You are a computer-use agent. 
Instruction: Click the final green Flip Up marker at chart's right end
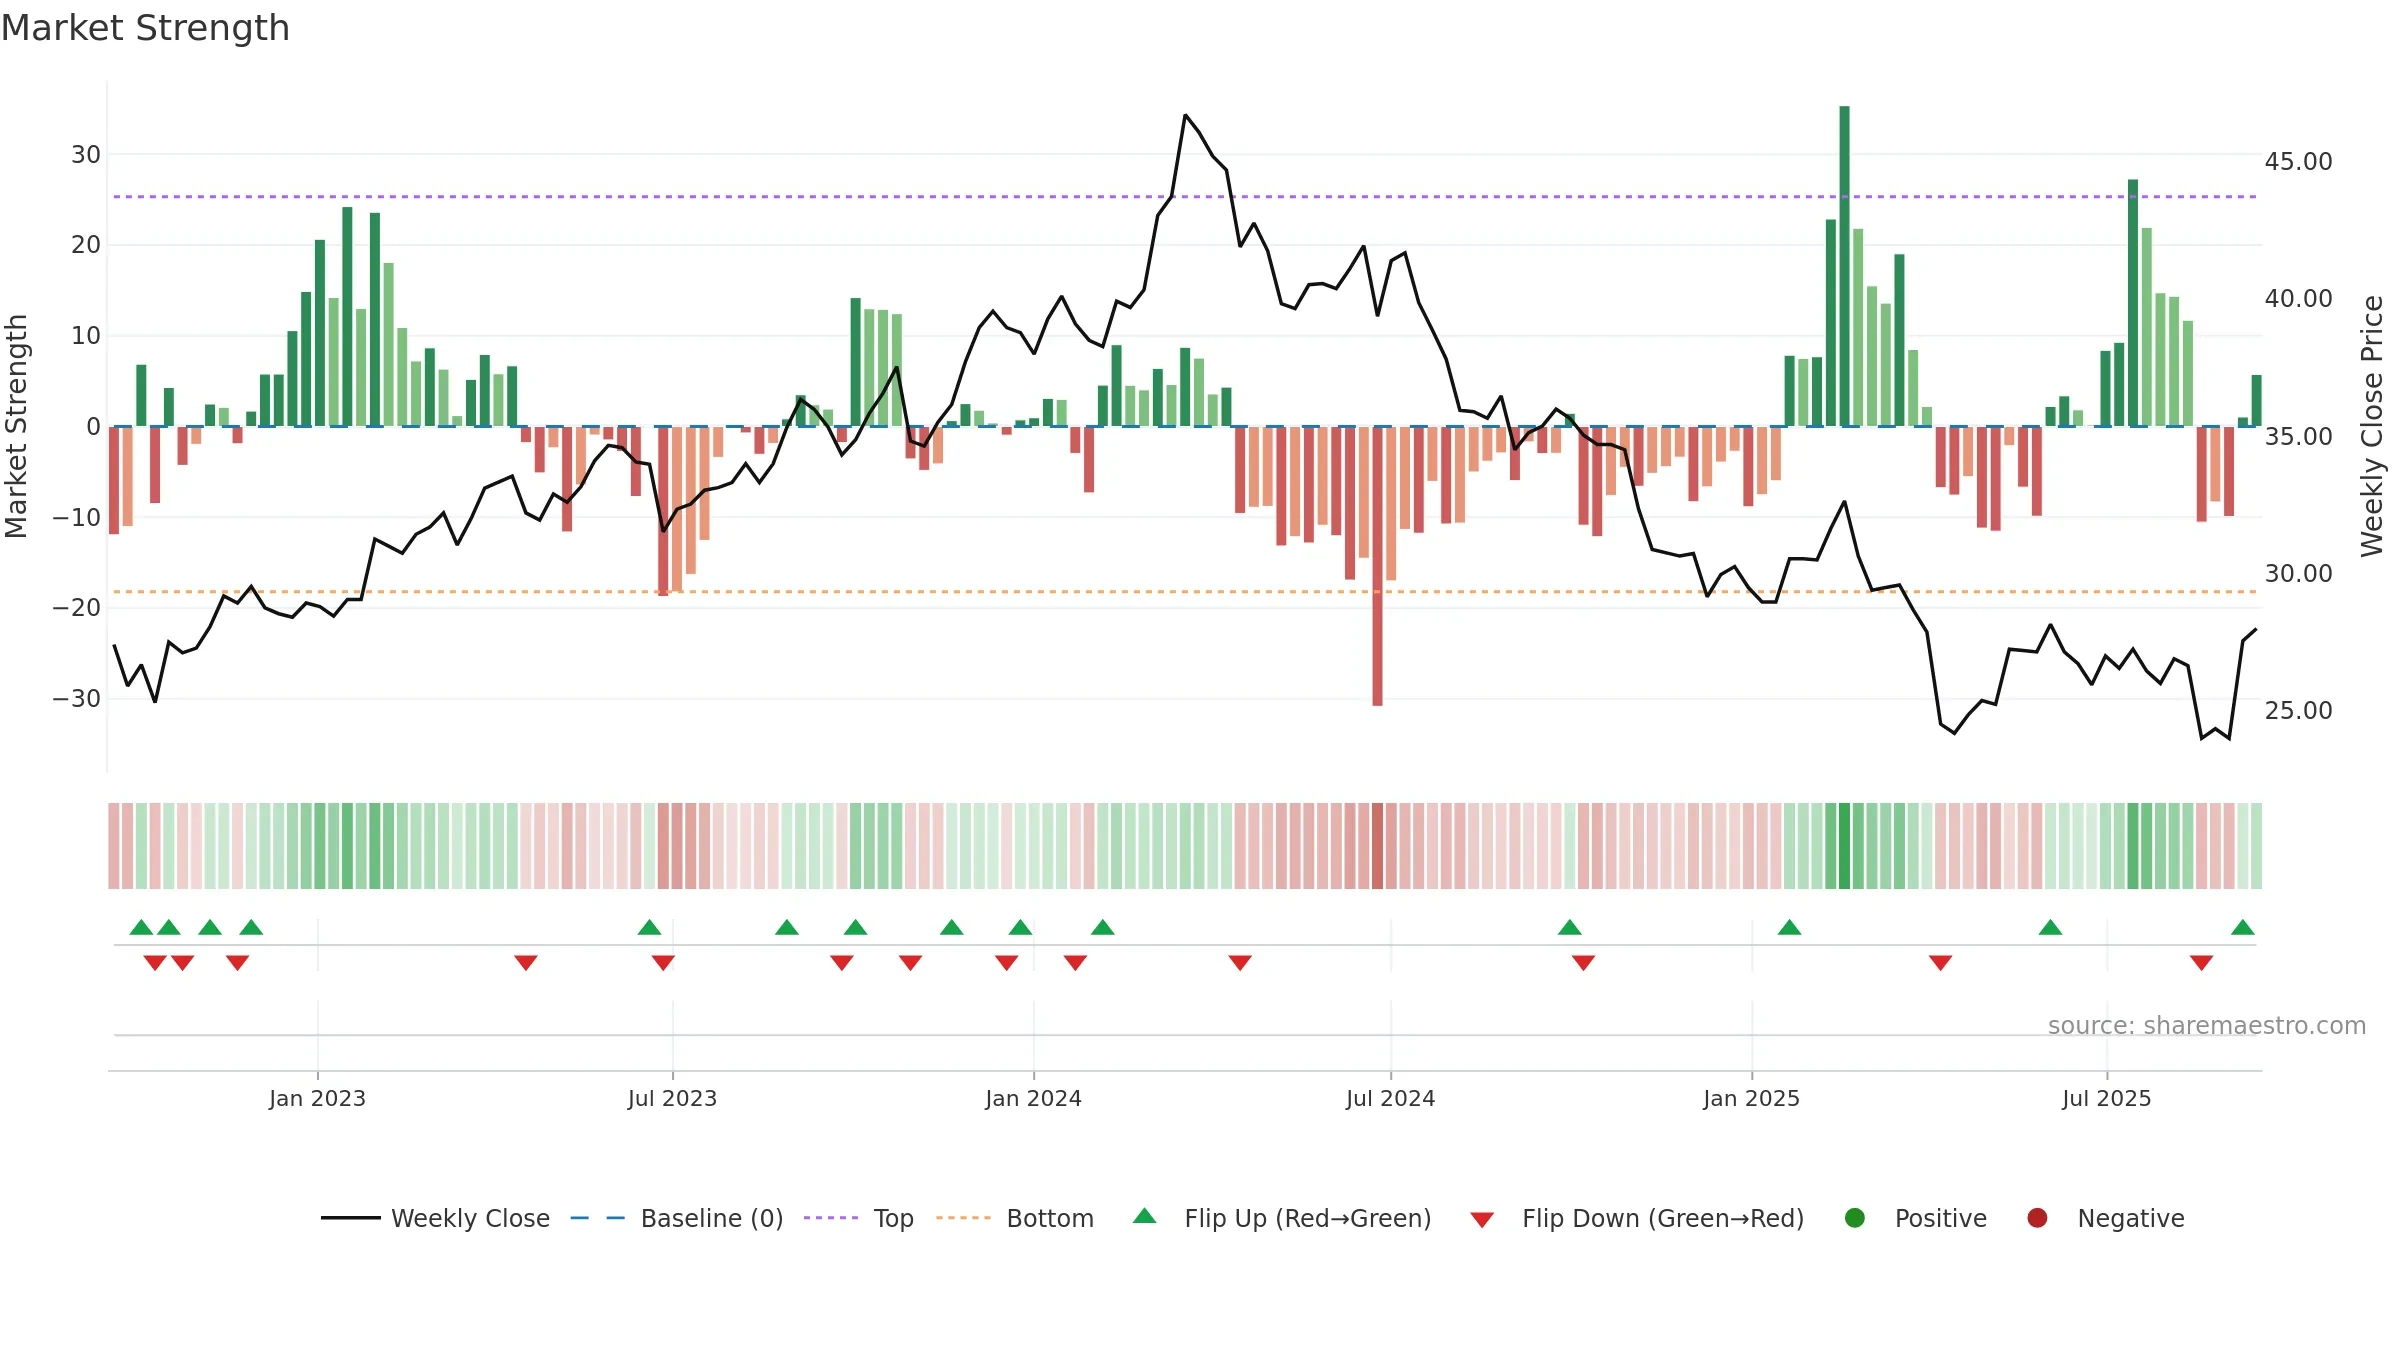[x=2243, y=927]
